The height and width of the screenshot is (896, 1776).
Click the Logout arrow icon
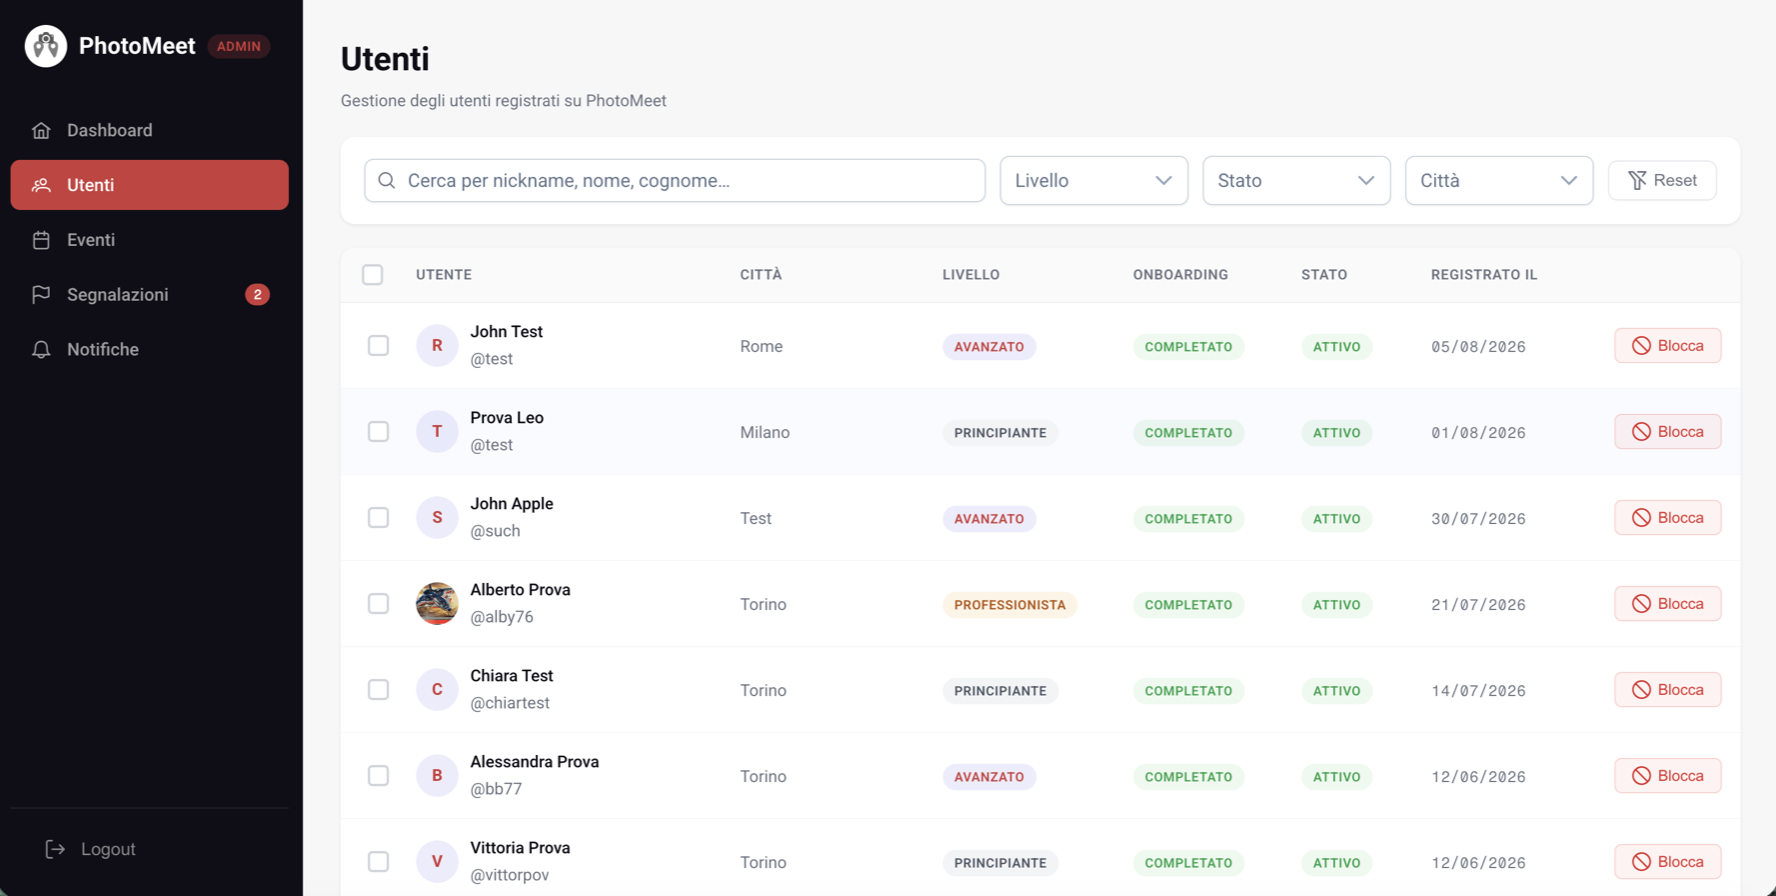pyautogui.click(x=55, y=849)
